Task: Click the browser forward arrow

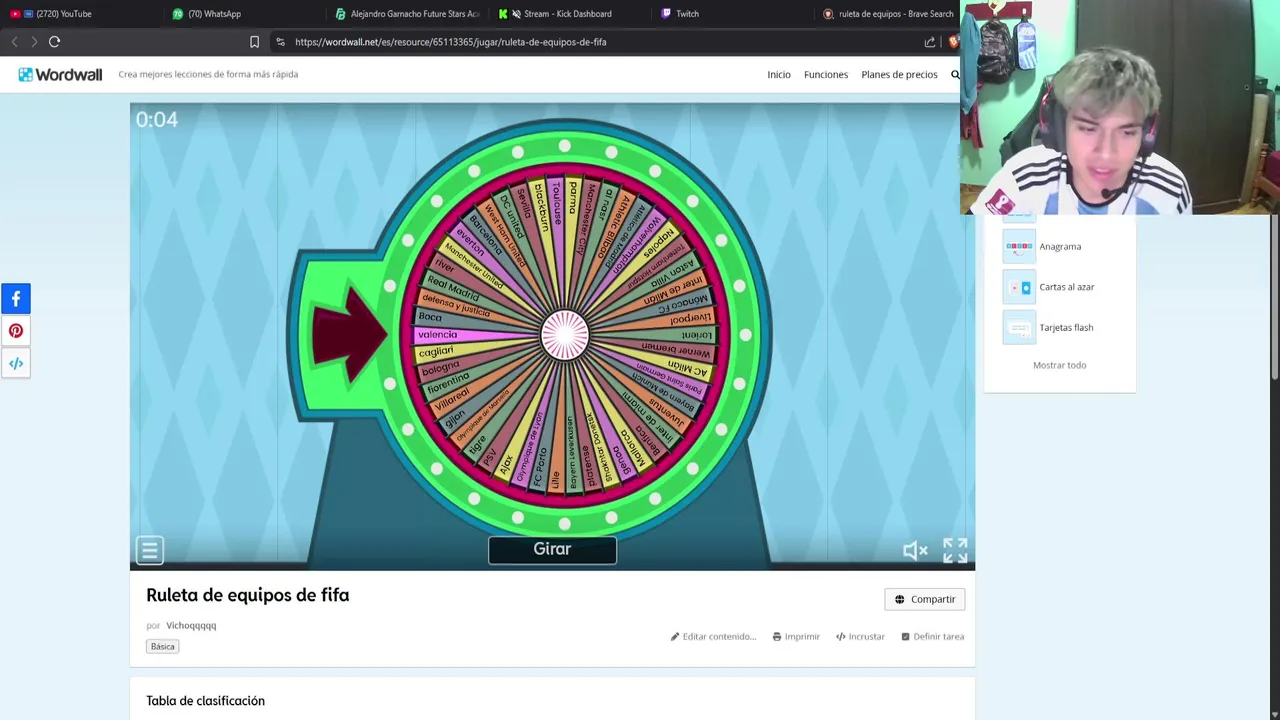Action: point(34,42)
